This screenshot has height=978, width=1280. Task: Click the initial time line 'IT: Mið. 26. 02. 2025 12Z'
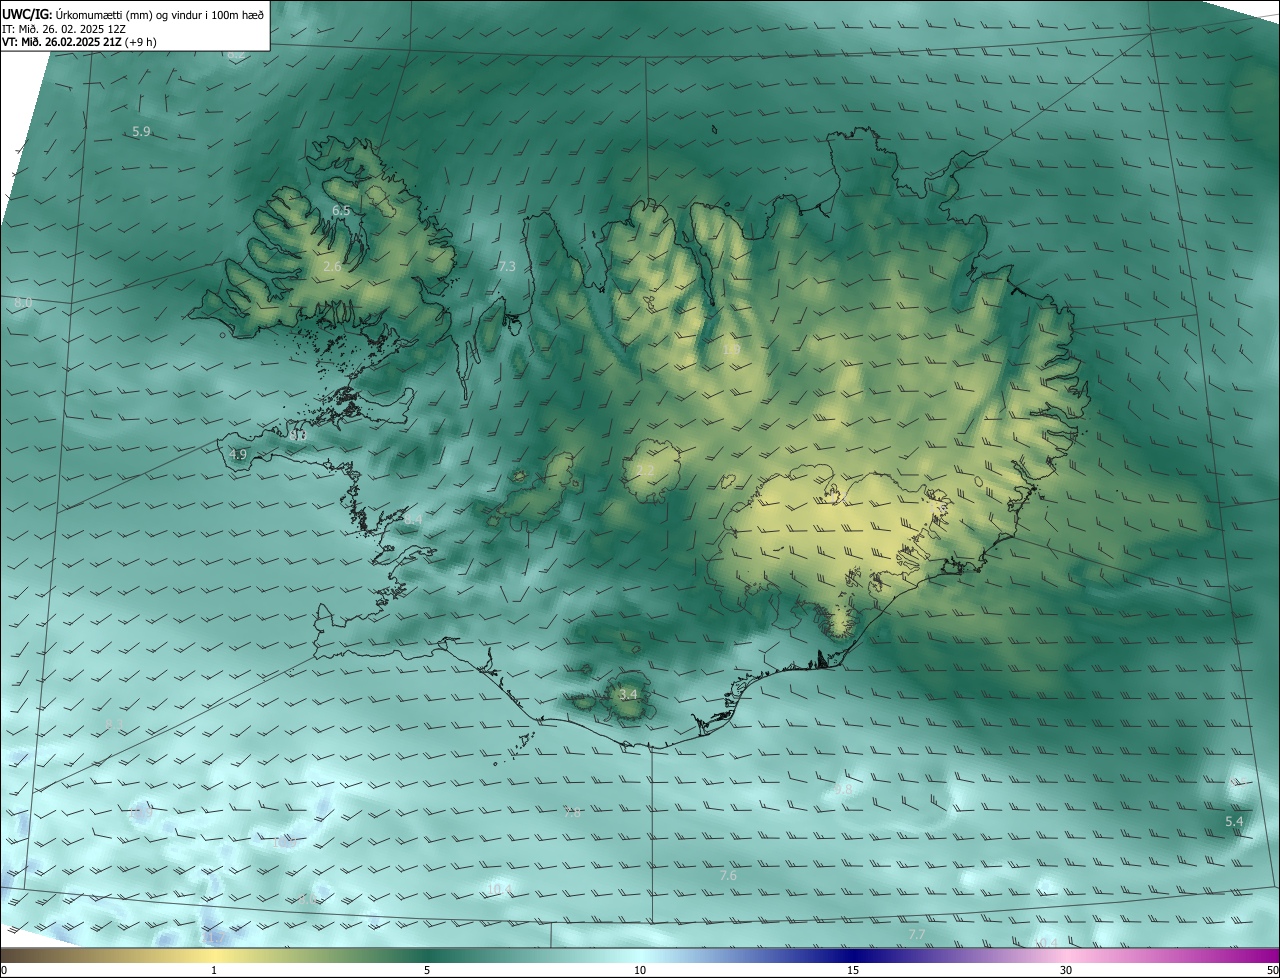tap(64, 29)
